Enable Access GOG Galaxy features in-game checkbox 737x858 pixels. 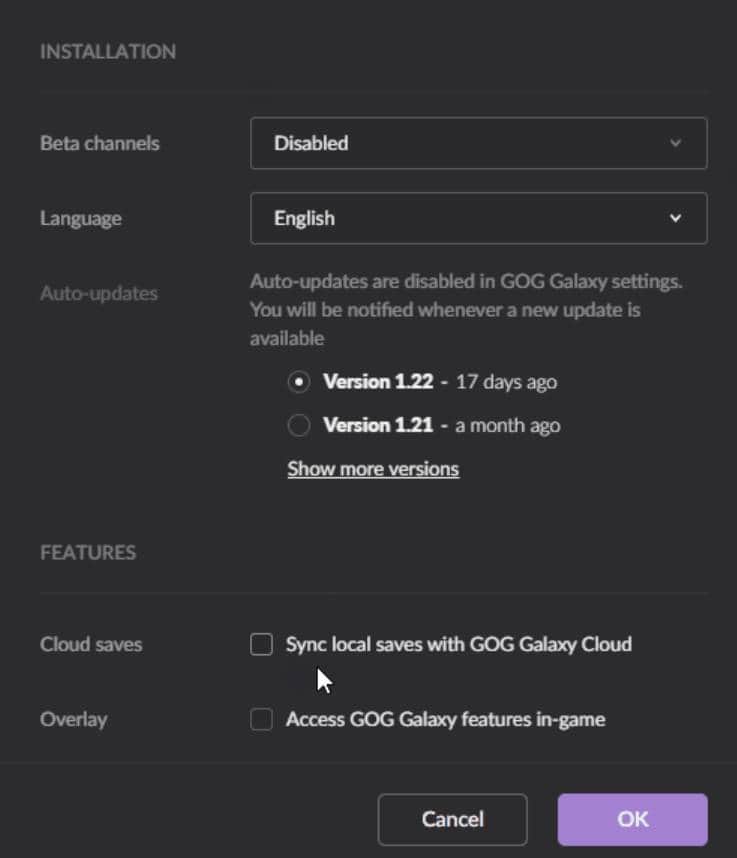[261, 719]
